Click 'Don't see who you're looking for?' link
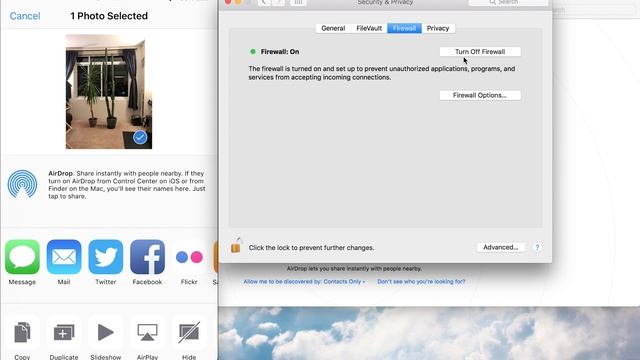Viewport: 640px width, 360px height. (421, 282)
